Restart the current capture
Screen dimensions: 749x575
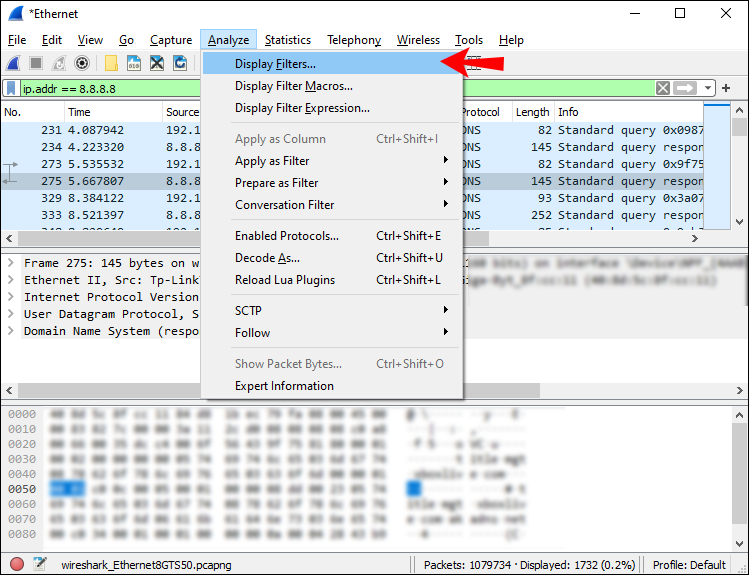click(59, 63)
